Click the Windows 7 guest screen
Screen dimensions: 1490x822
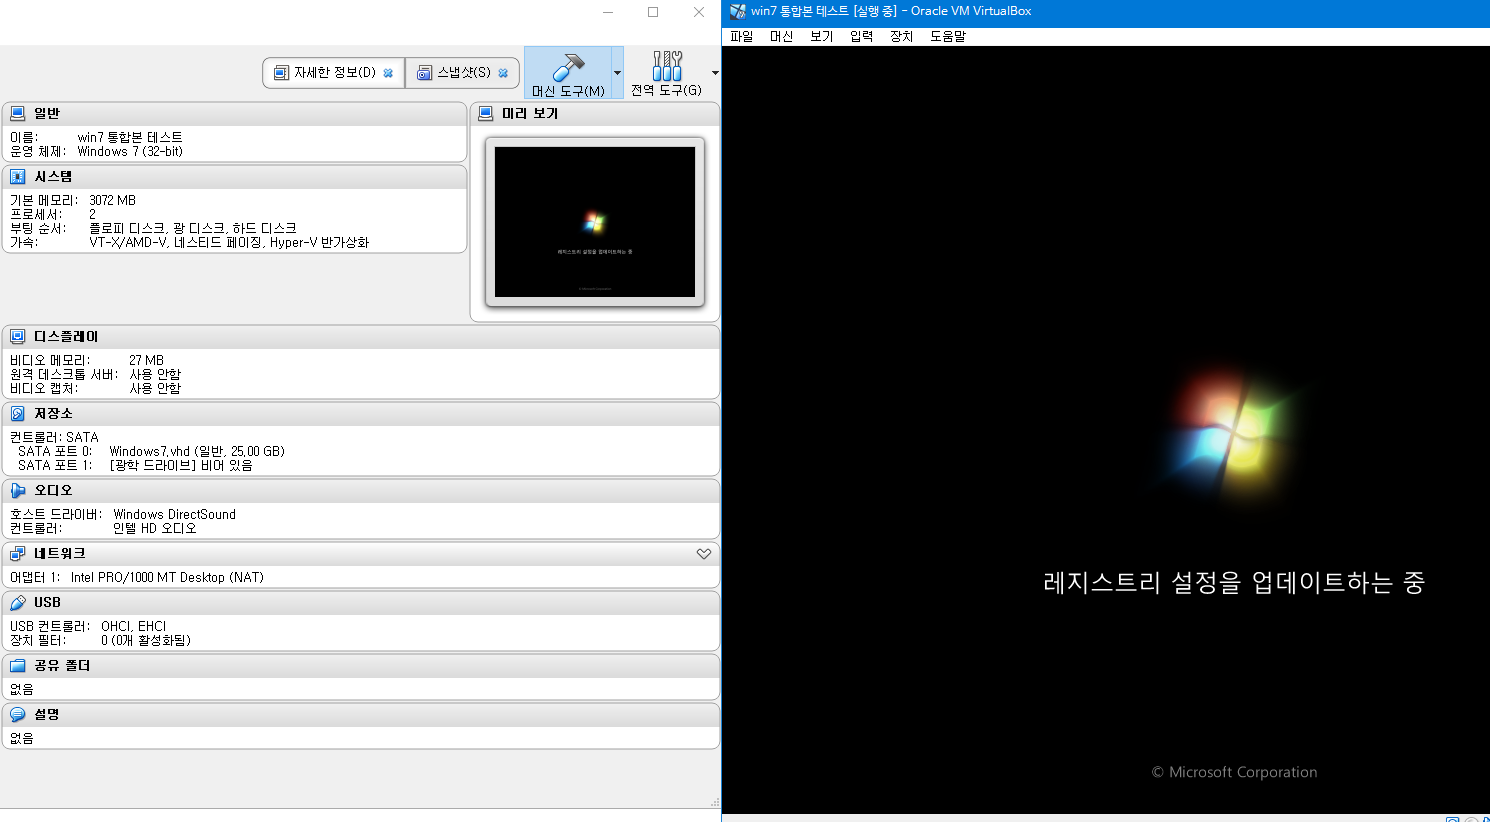[1106, 430]
